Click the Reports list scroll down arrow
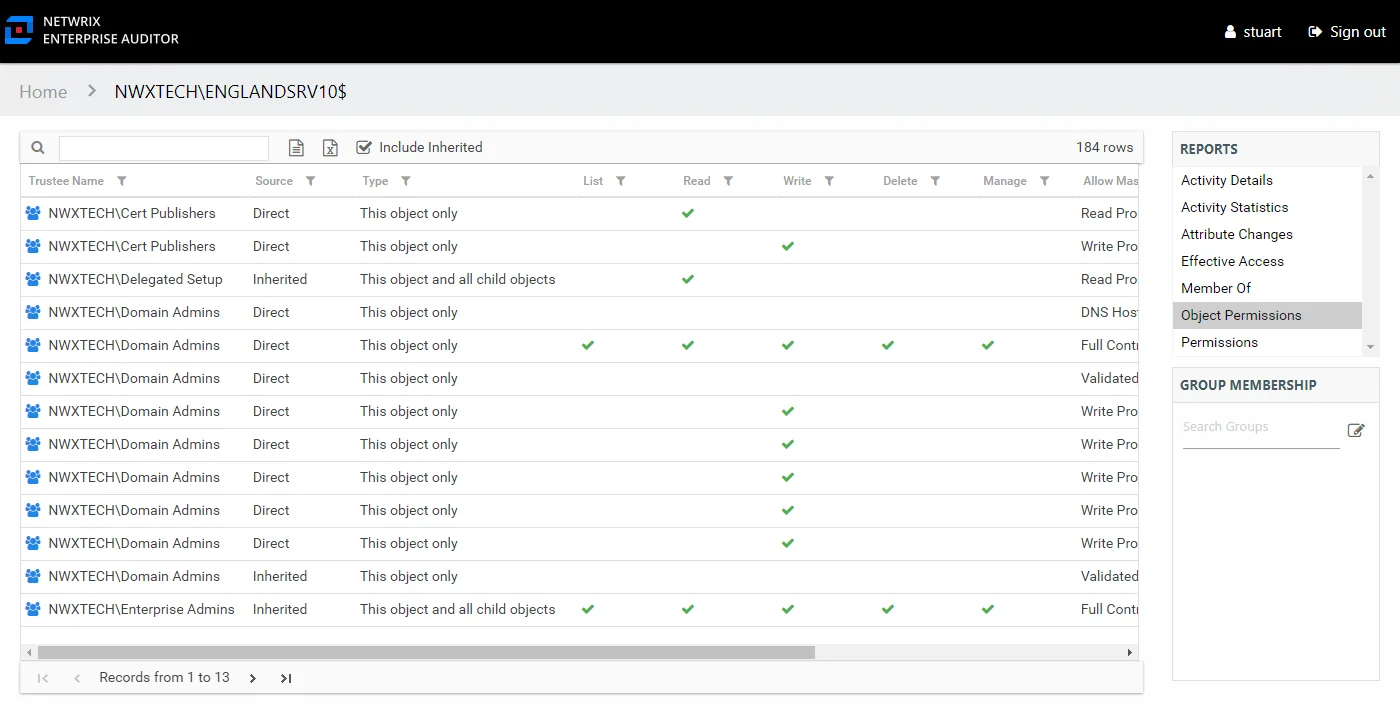Image resolution: width=1400 pixels, height=705 pixels. [1370, 347]
